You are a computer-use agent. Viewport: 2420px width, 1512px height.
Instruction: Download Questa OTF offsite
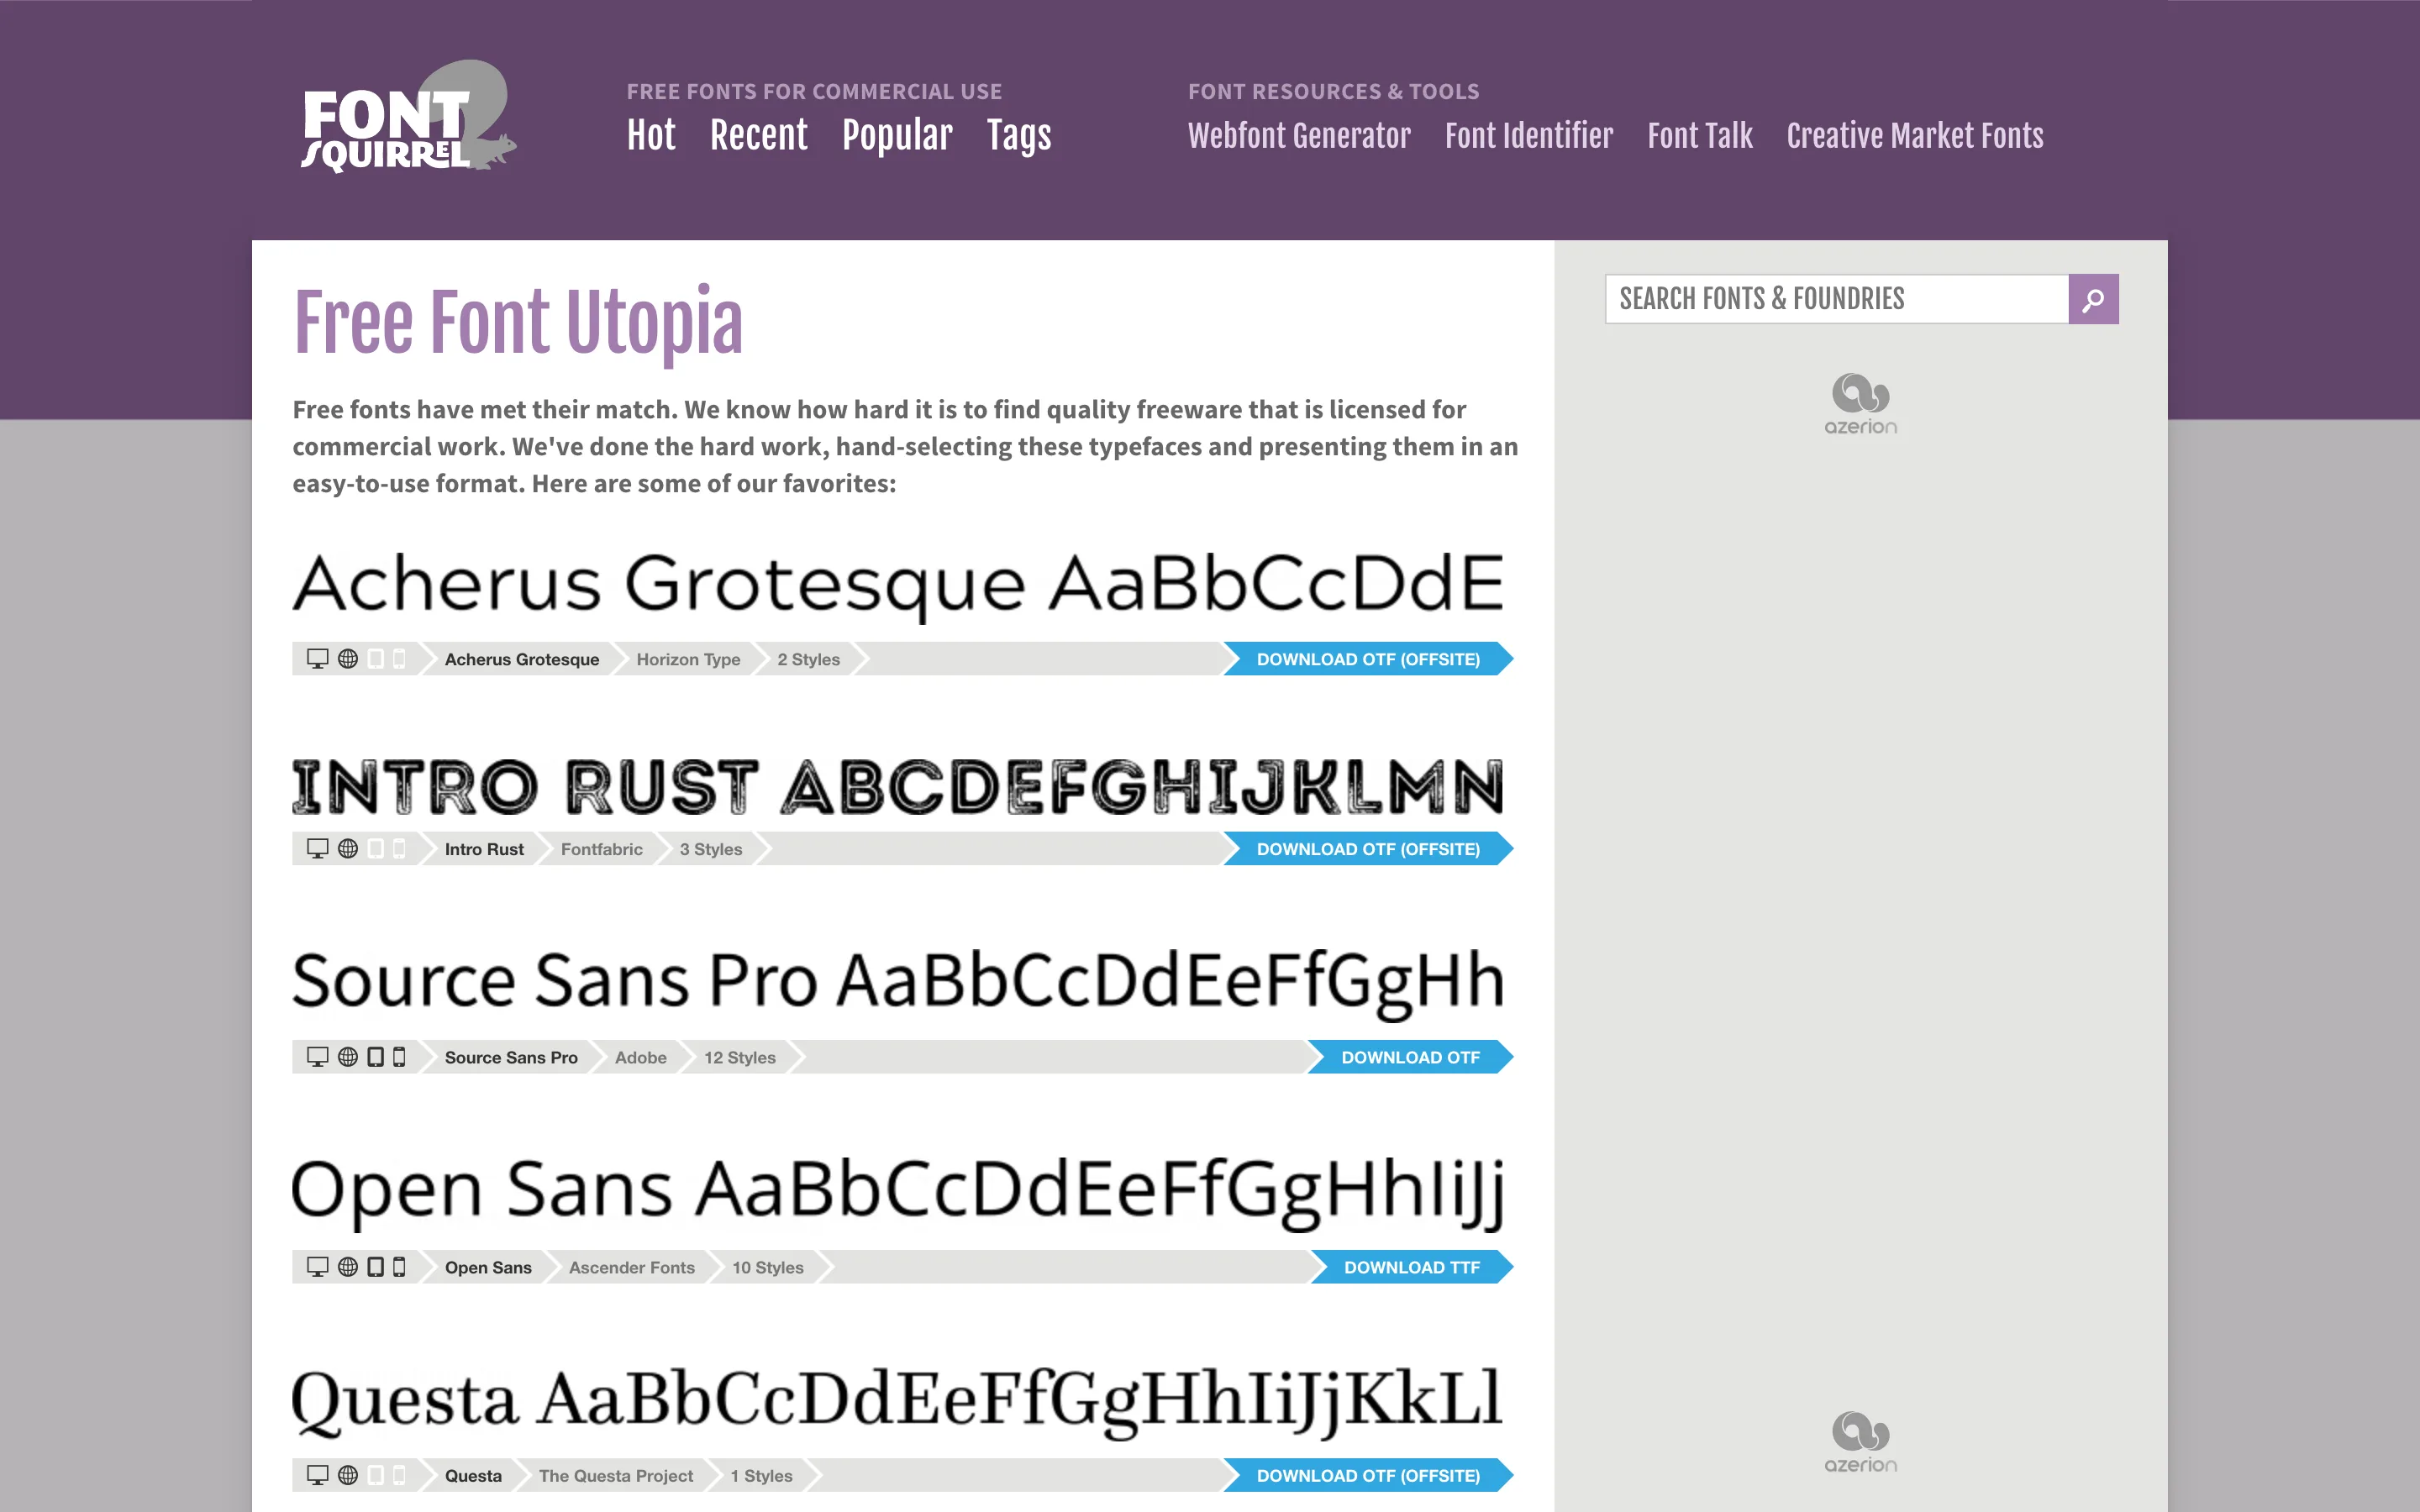coord(1368,1475)
